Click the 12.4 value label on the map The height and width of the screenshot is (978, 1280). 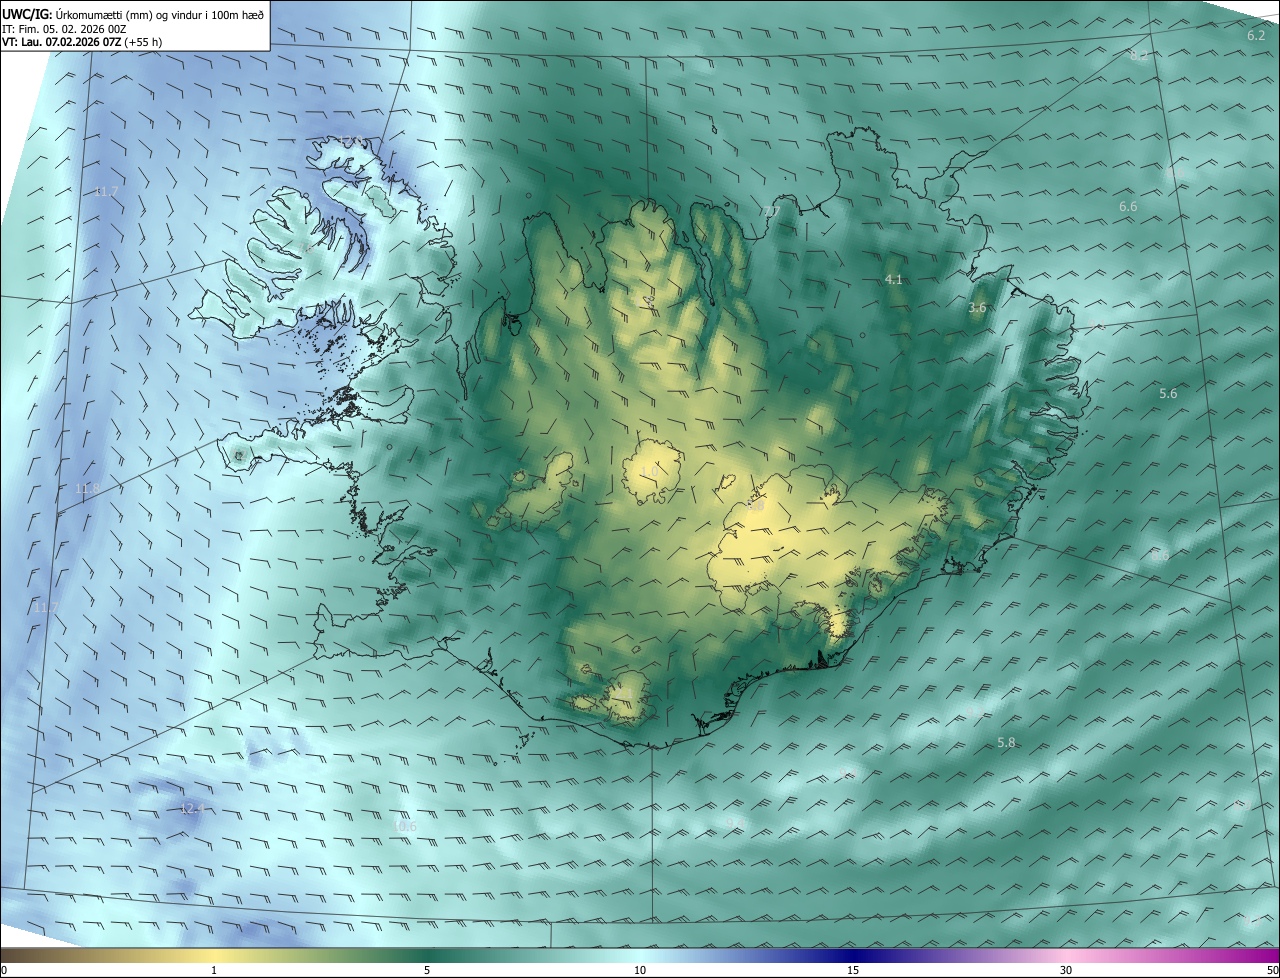point(192,808)
